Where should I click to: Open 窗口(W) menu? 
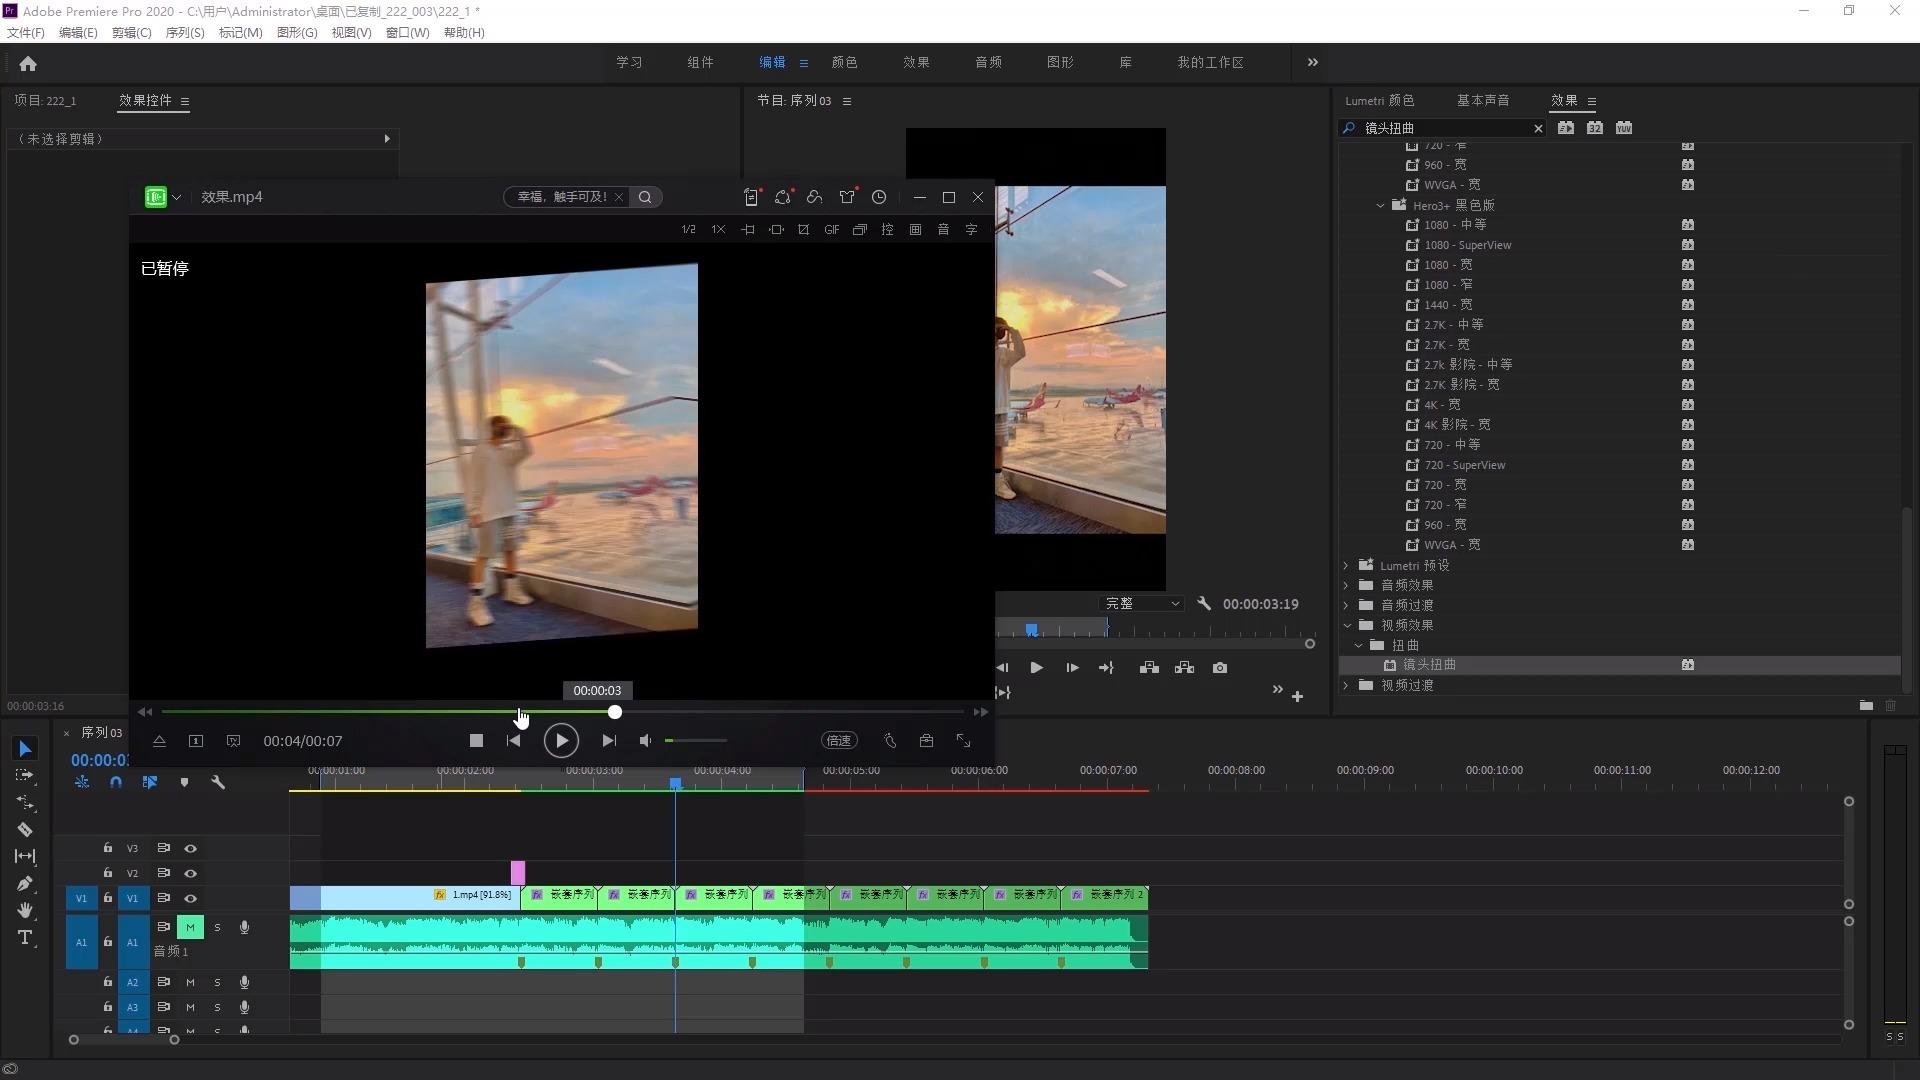coord(407,33)
